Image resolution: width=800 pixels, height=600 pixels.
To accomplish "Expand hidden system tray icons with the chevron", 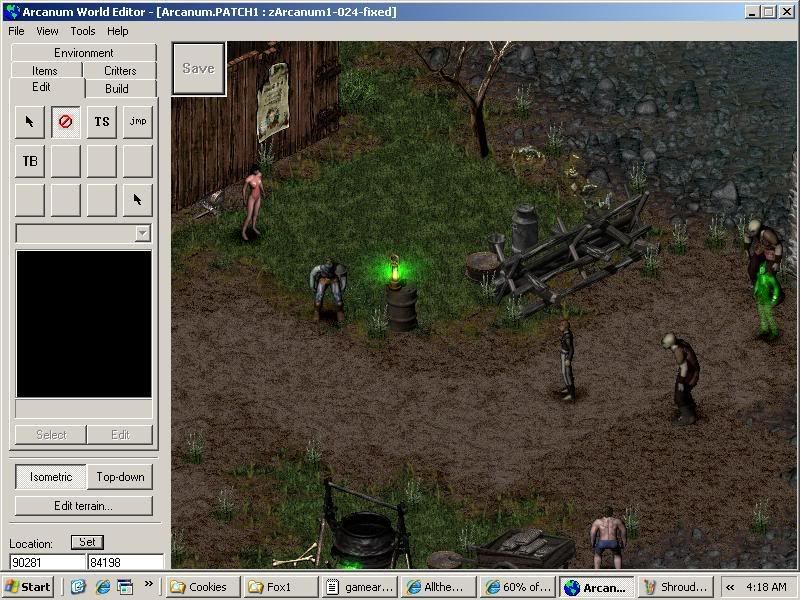I will pyautogui.click(x=730, y=587).
